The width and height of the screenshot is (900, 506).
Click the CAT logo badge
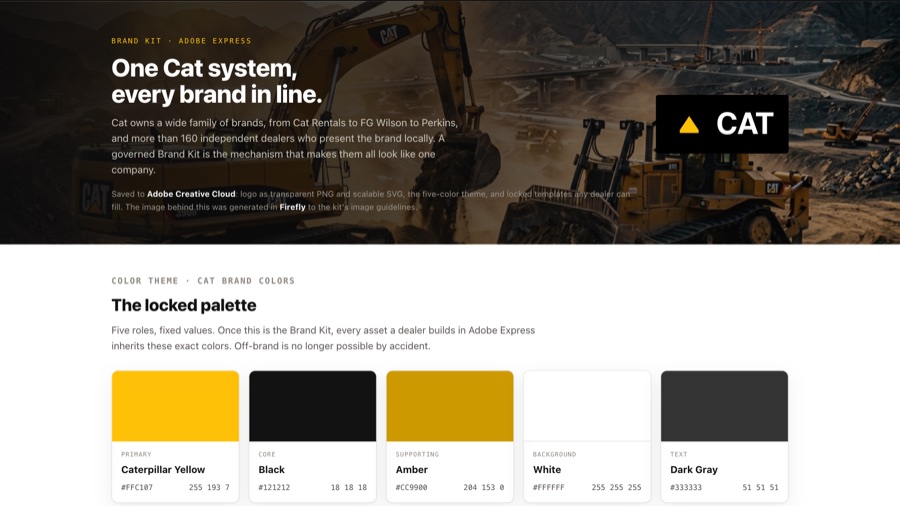[721, 124]
